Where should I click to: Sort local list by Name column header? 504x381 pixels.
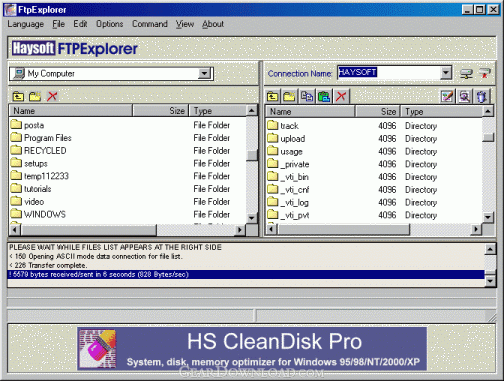coord(71,111)
